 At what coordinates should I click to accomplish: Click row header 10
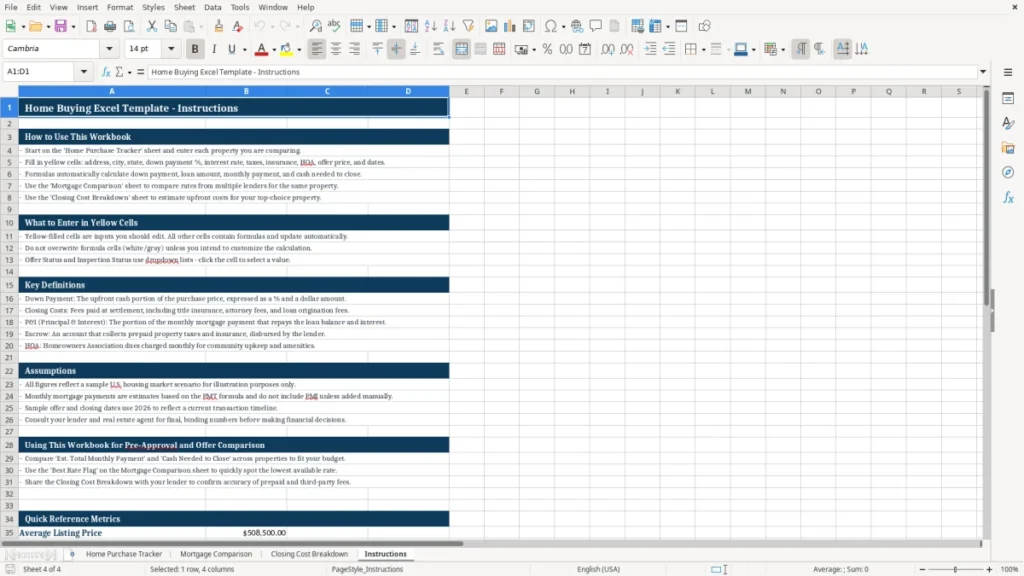(9, 223)
